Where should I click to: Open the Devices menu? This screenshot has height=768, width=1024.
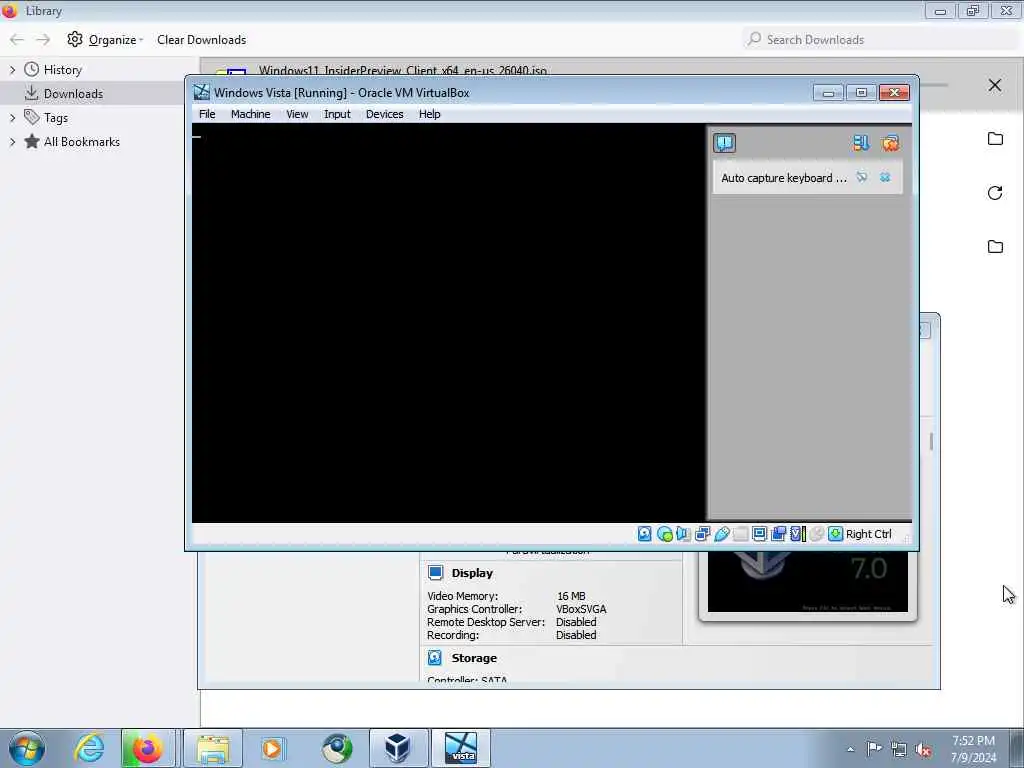[x=384, y=114]
